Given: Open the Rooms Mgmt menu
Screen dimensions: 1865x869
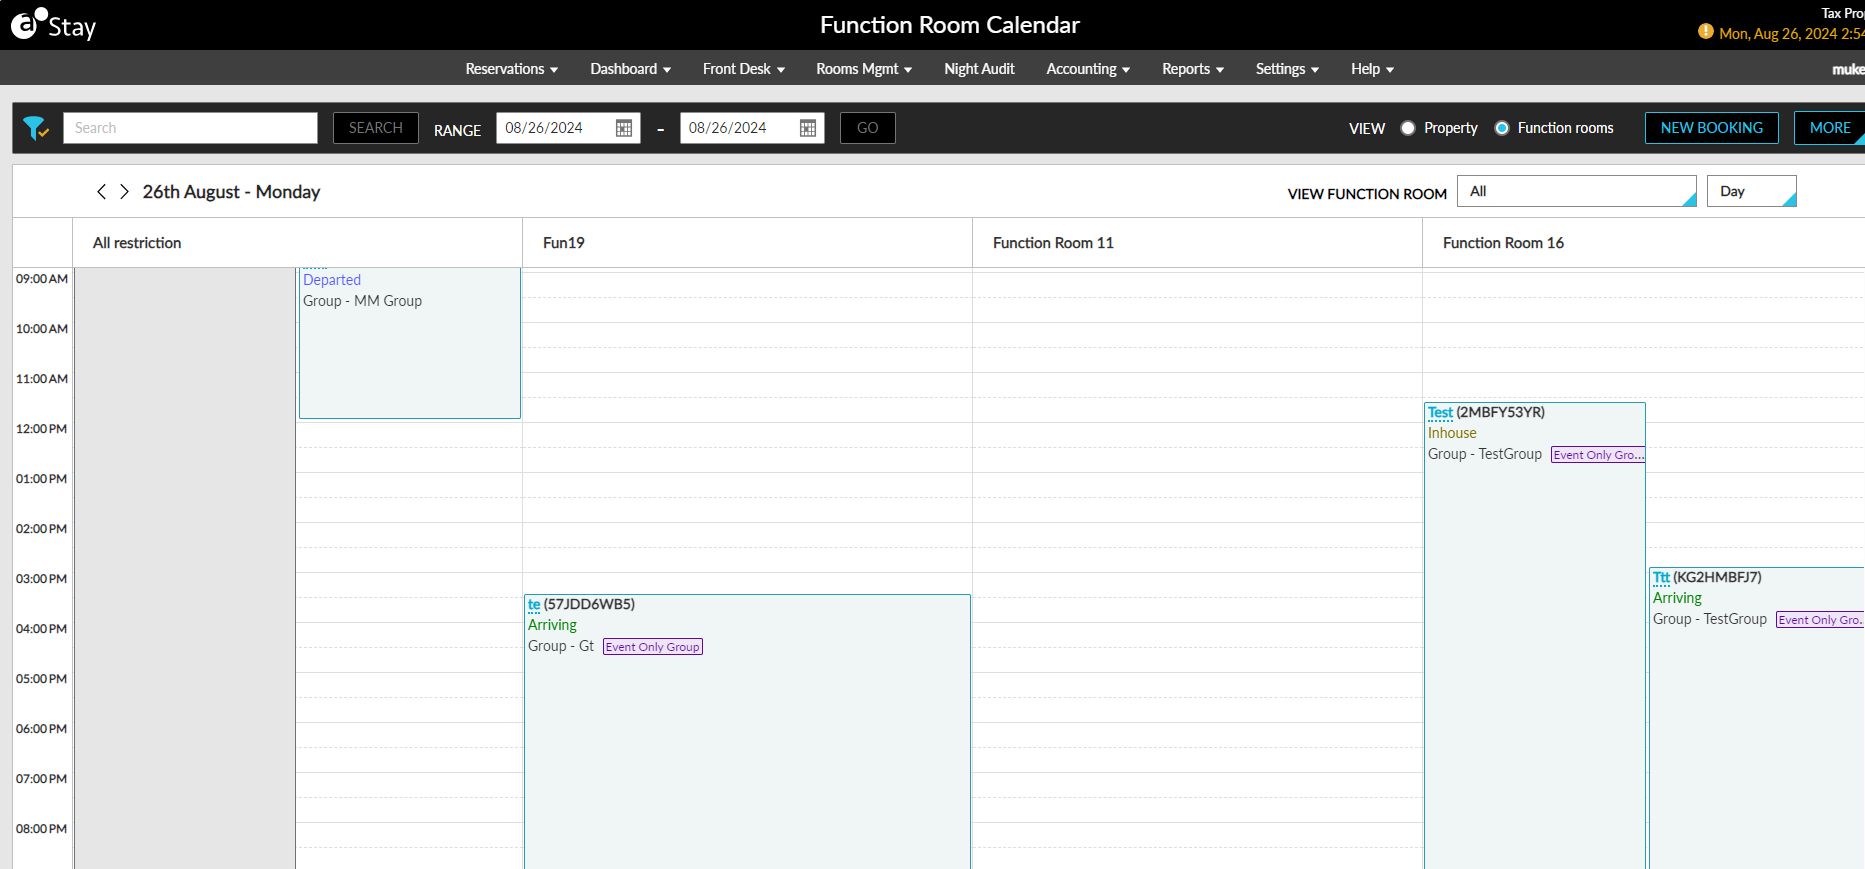Looking at the screenshot, I should [864, 69].
